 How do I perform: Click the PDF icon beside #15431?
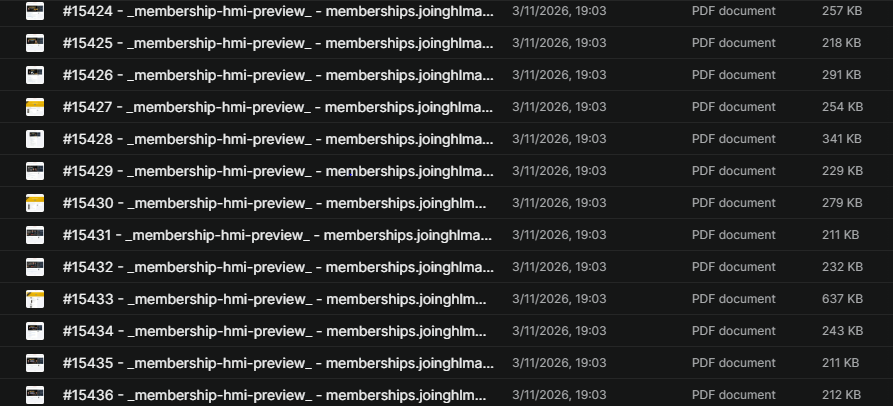tap(35, 235)
